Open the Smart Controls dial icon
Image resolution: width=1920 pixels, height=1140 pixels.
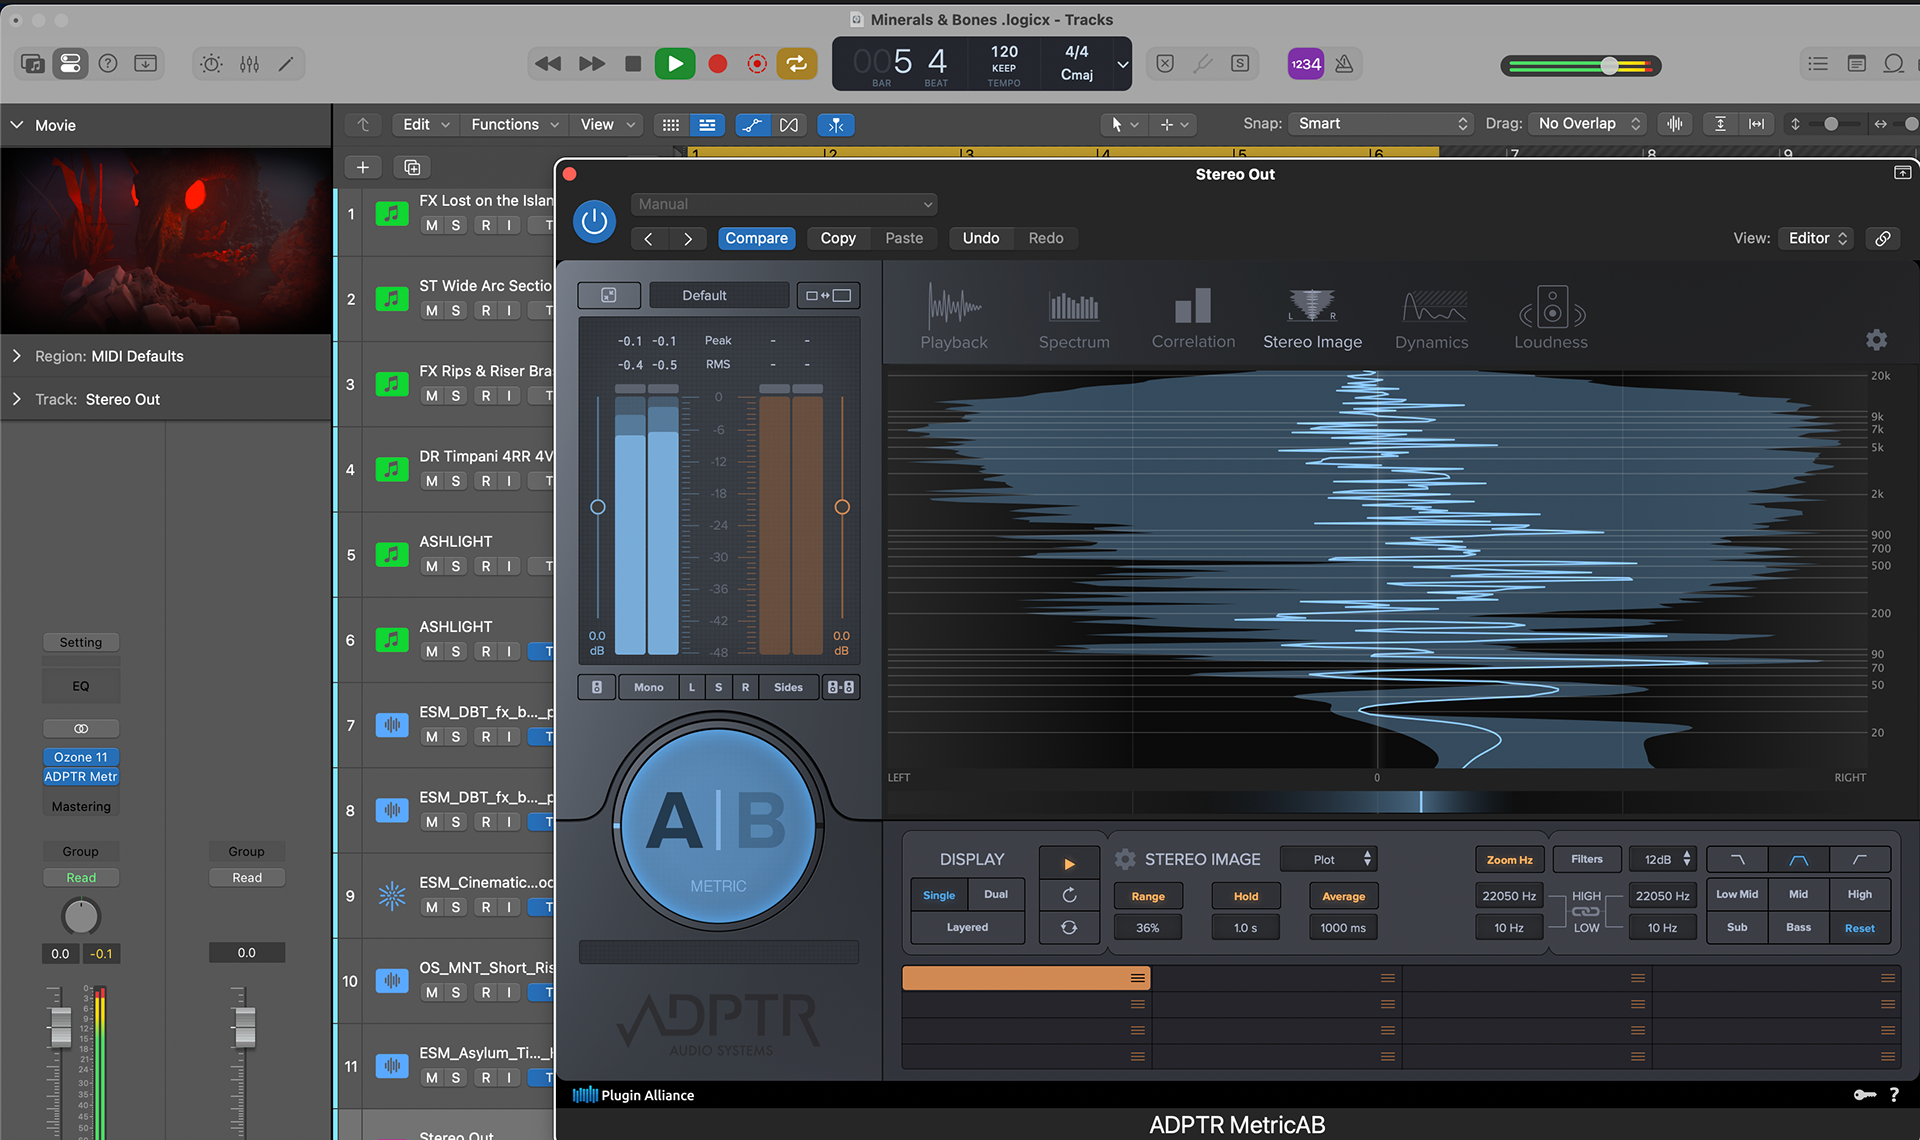[x=211, y=64]
